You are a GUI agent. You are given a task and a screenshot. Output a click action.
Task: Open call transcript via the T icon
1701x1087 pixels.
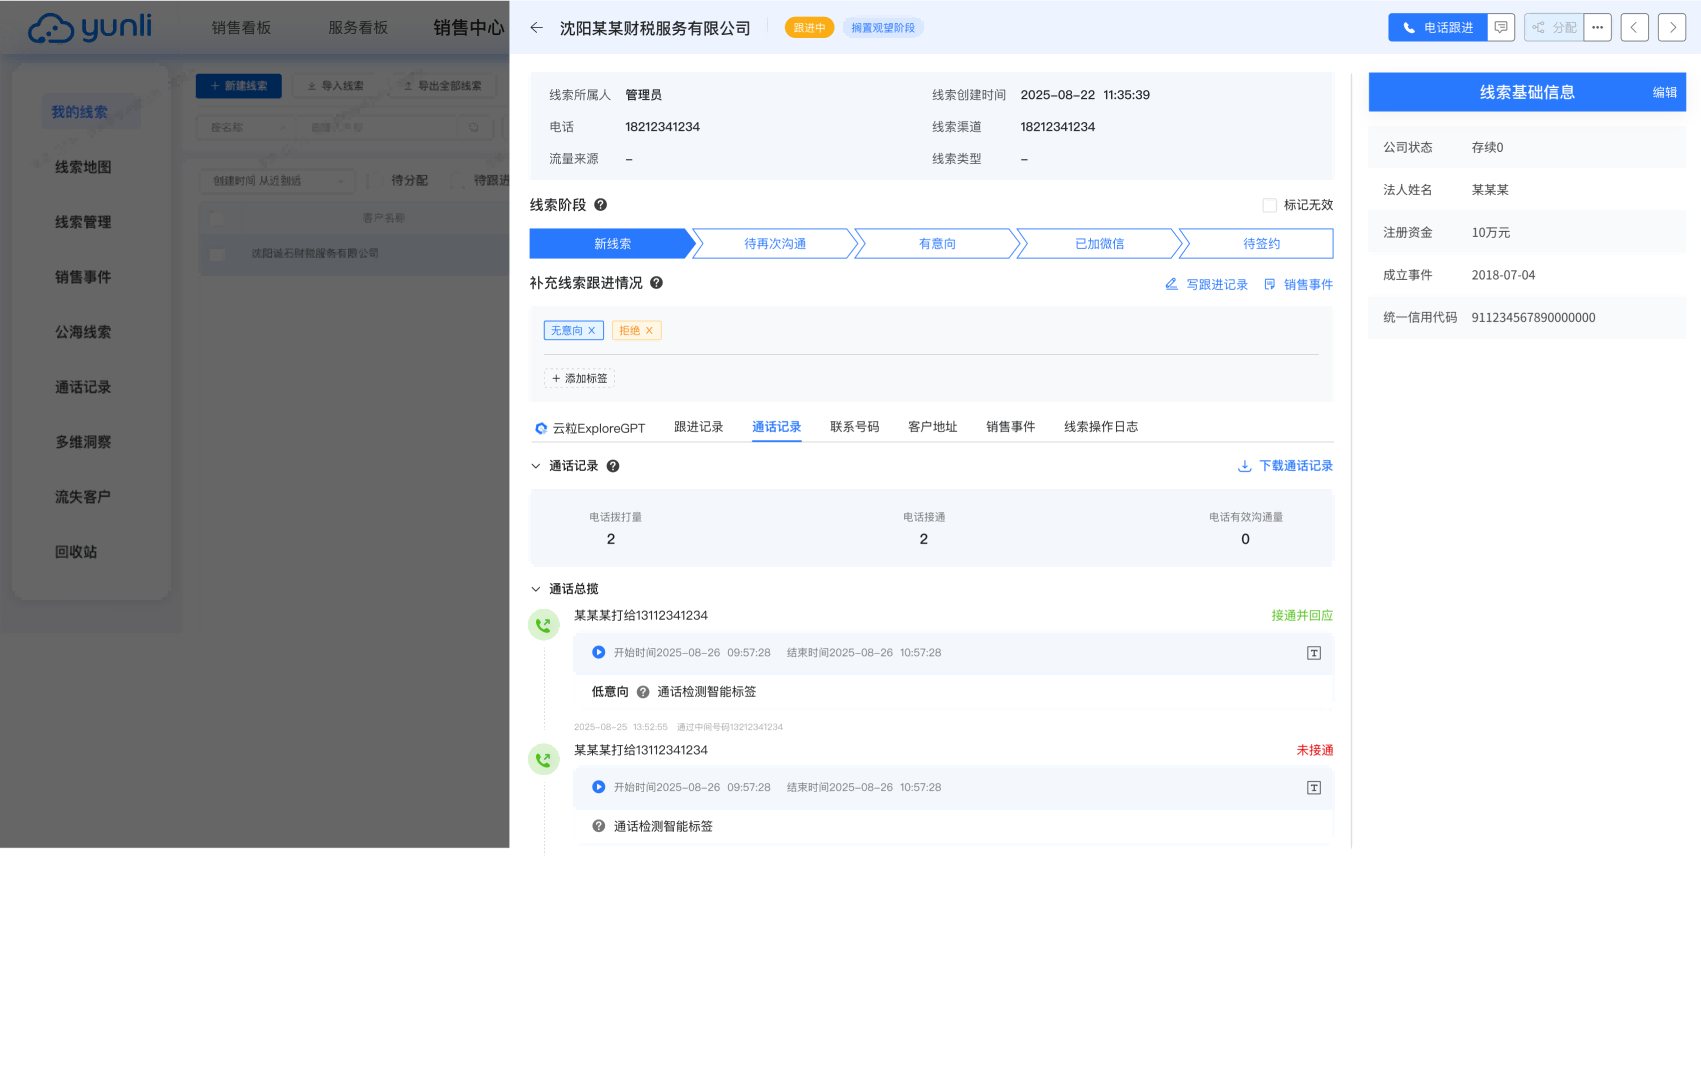pos(1313,653)
